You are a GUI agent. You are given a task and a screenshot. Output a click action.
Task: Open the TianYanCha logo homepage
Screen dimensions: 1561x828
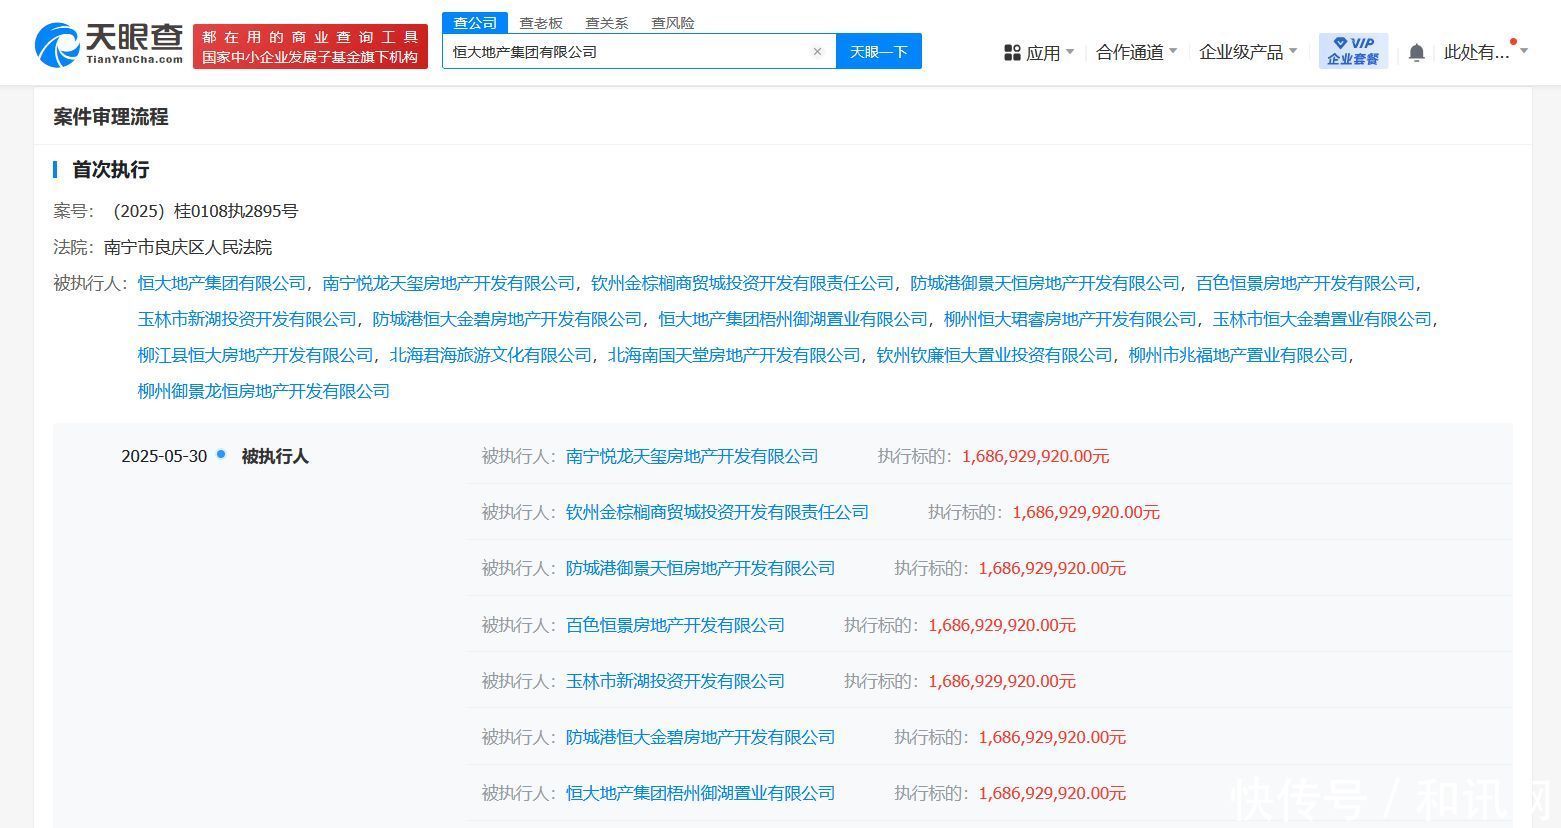(x=109, y=45)
